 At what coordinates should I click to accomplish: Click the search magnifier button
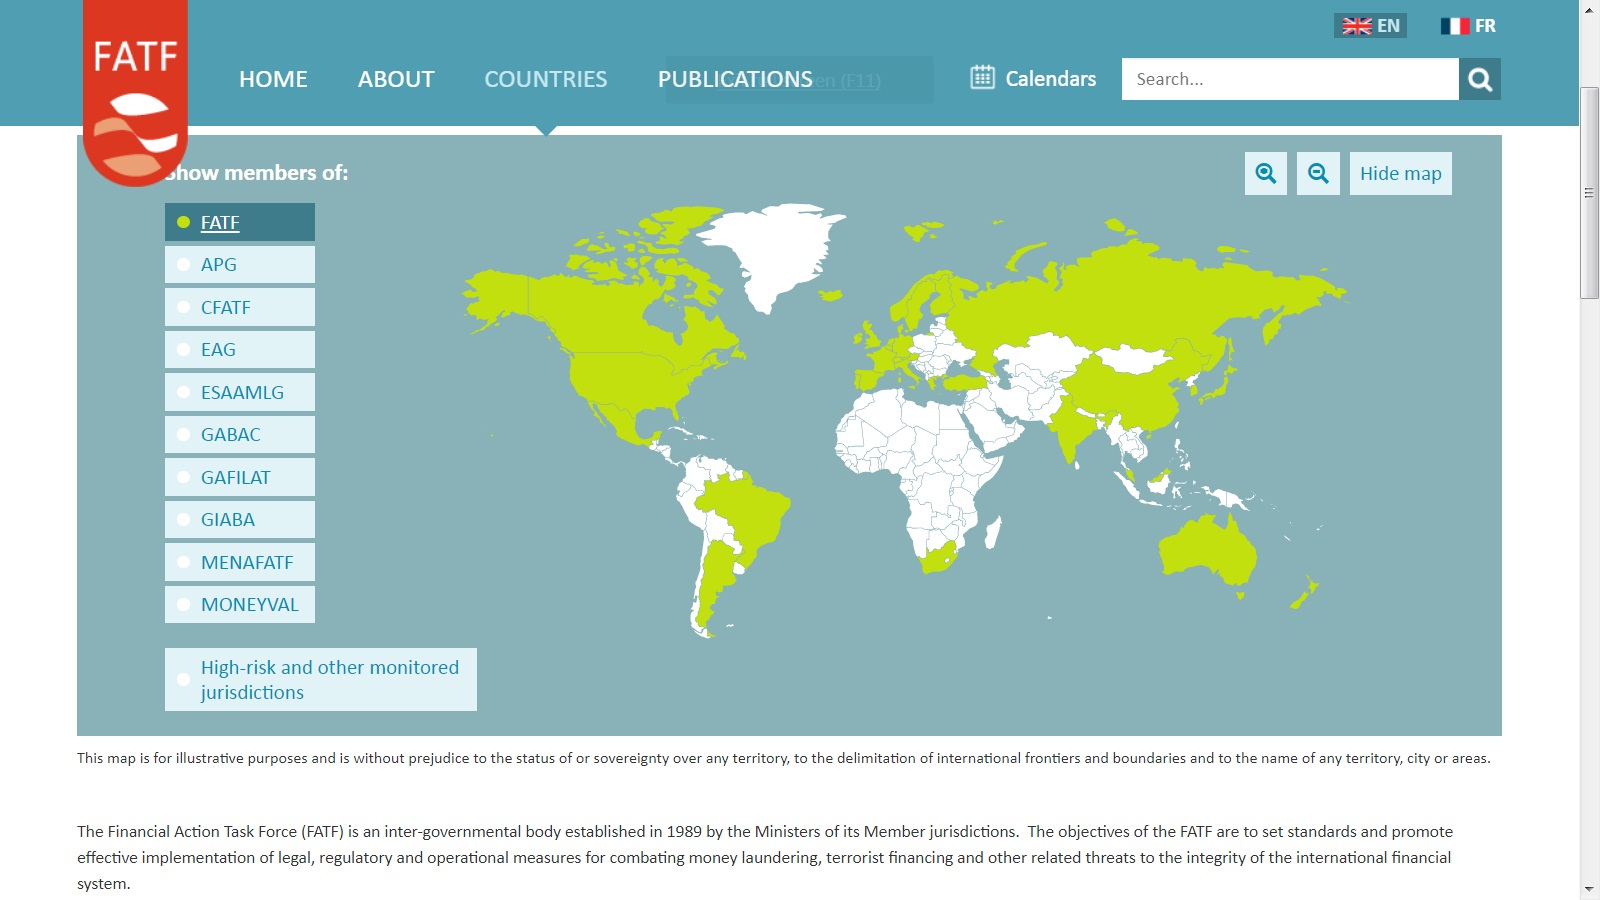pyautogui.click(x=1480, y=79)
